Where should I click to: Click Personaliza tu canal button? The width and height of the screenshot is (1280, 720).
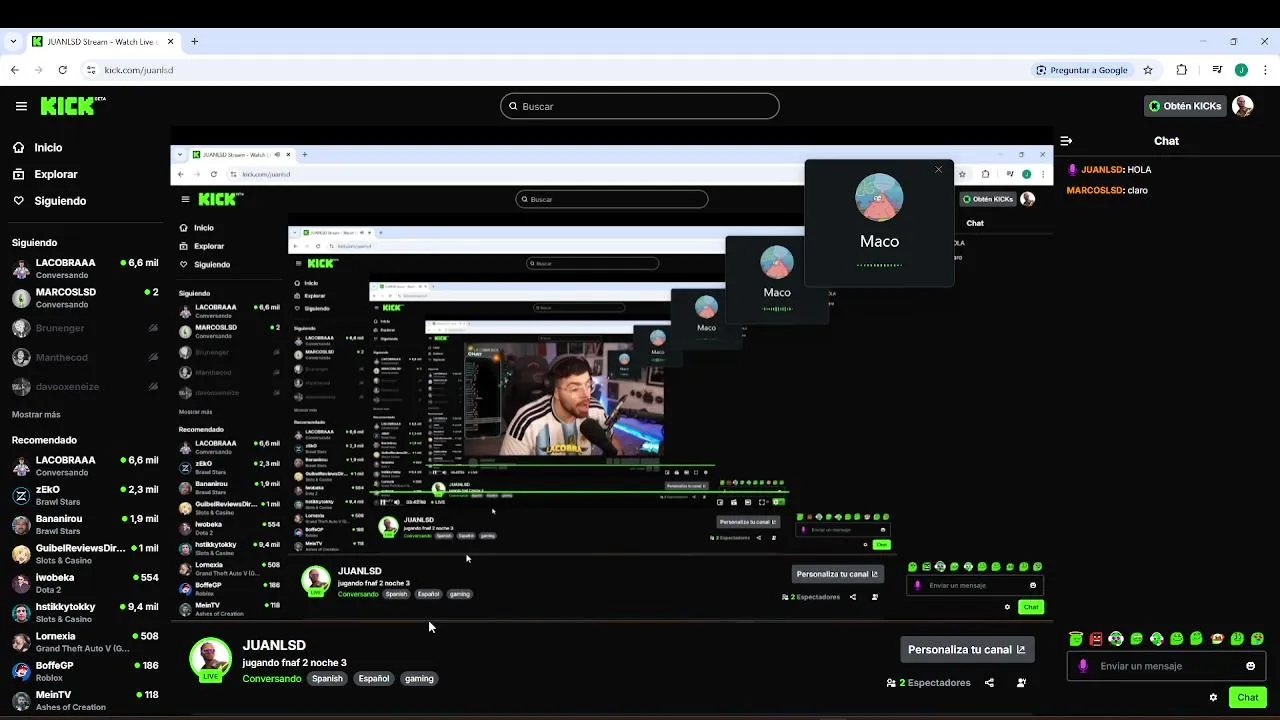(x=966, y=650)
